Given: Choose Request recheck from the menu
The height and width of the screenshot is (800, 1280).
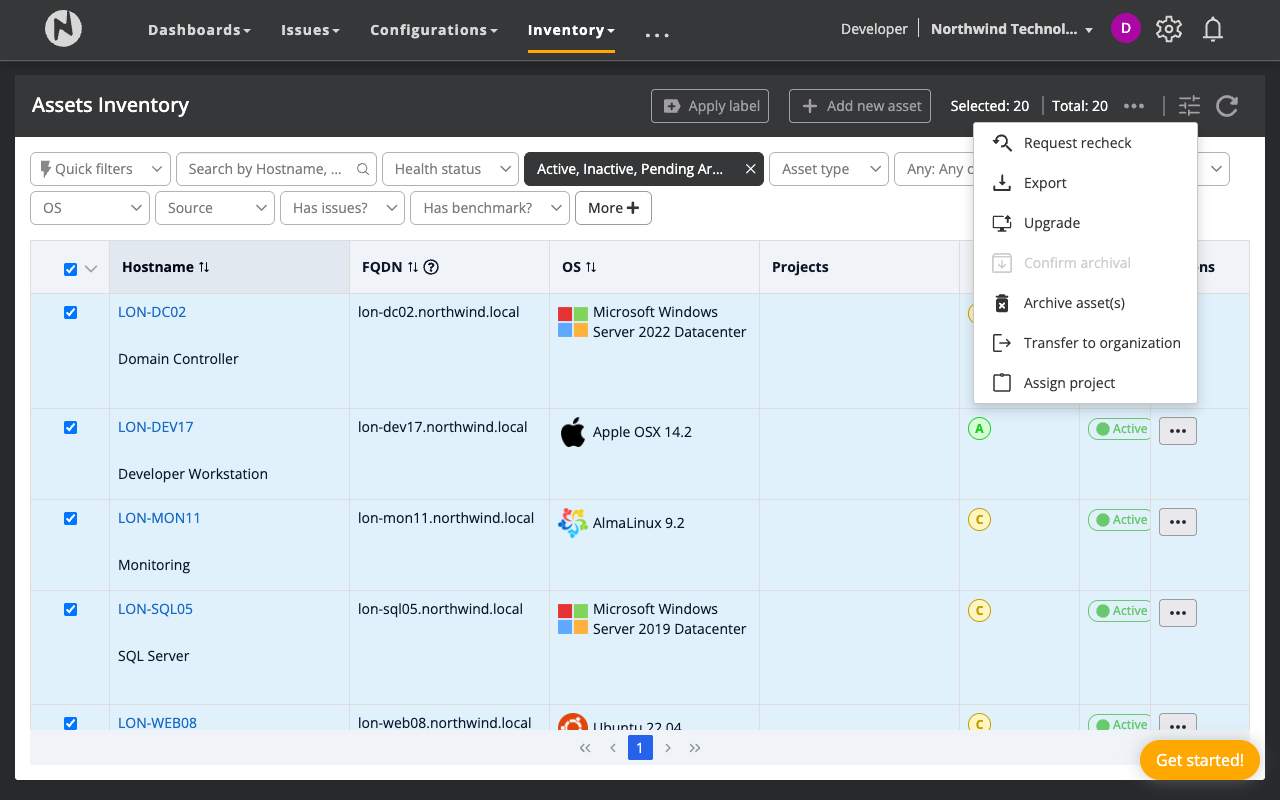Looking at the screenshot, I should (1085, 143).
